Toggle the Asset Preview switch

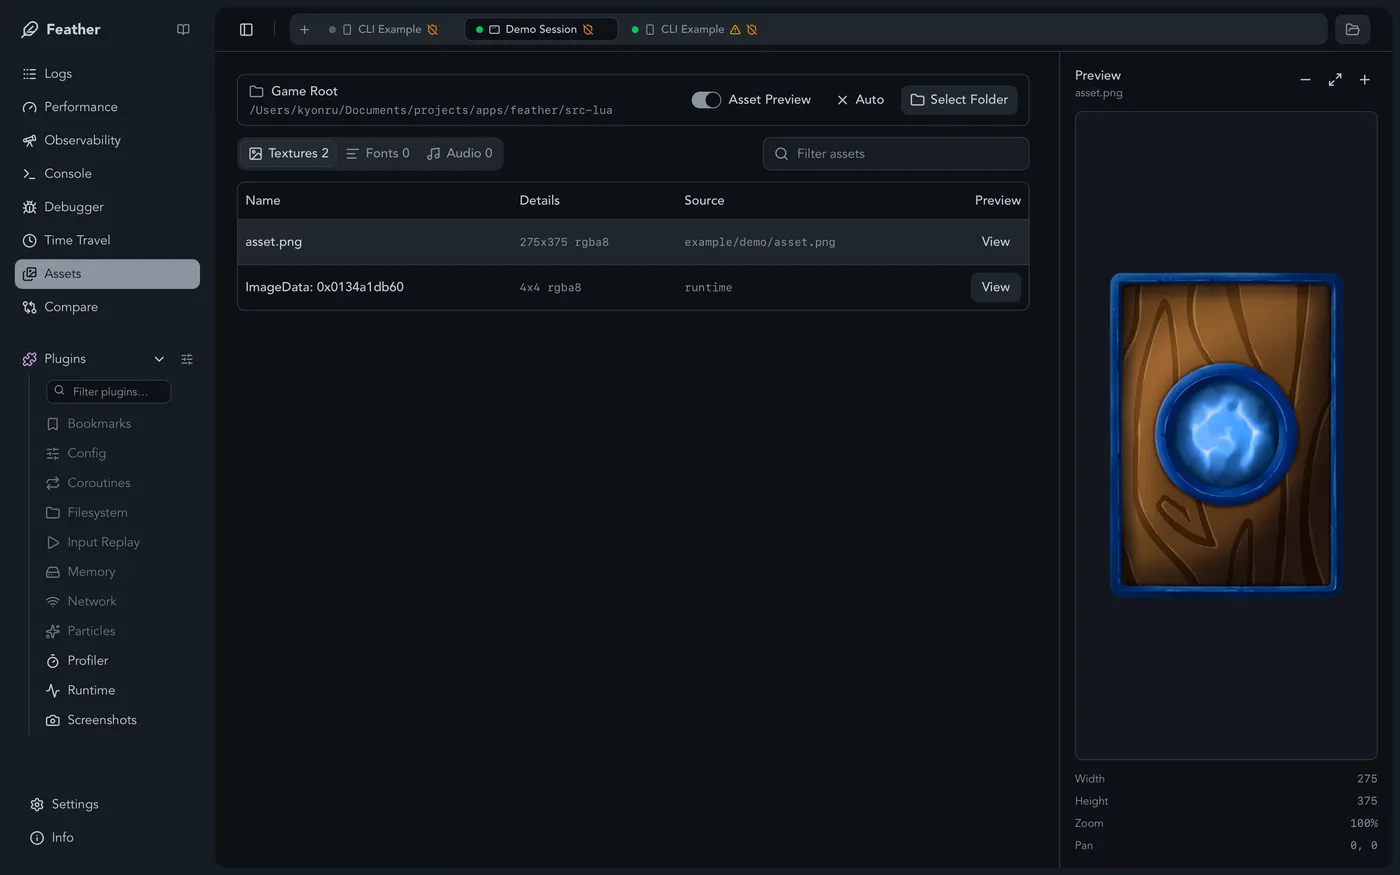(706, 100)
